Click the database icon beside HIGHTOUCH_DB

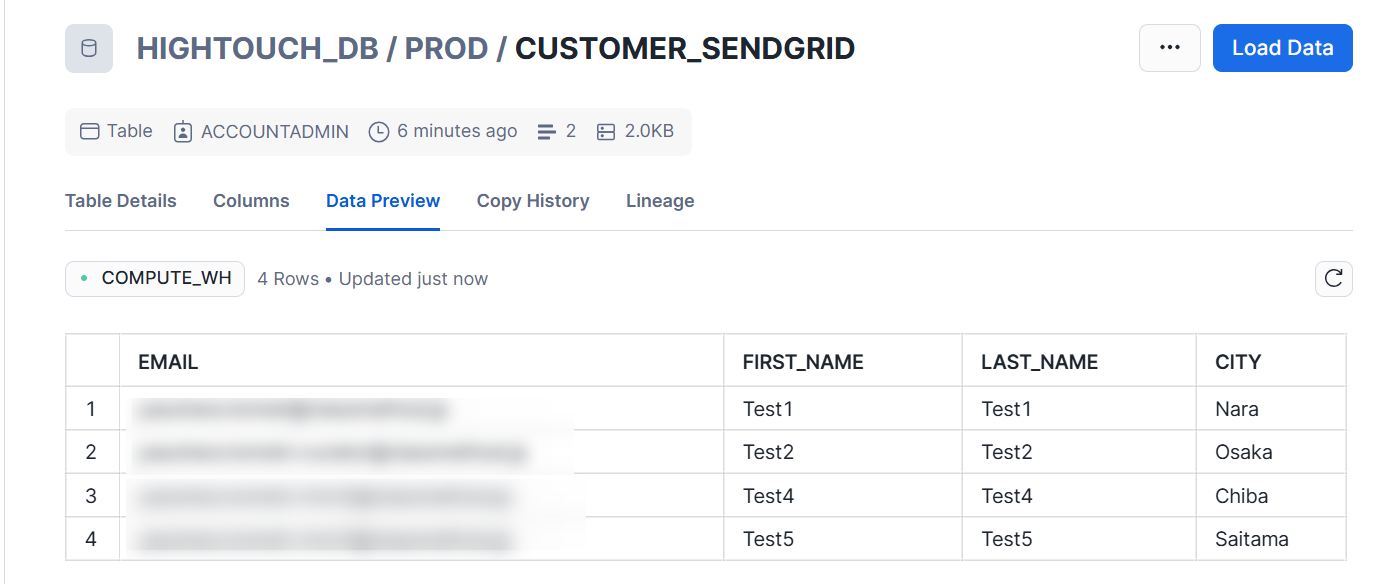point(89,49)
